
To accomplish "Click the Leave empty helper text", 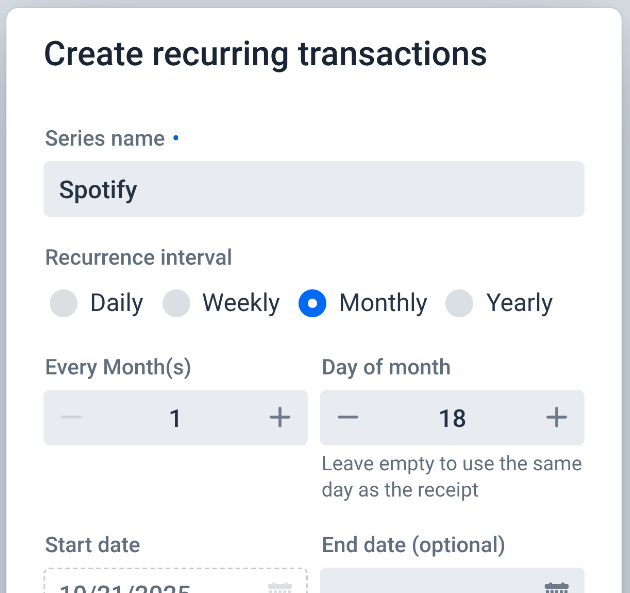I will [x=451, y=477].
